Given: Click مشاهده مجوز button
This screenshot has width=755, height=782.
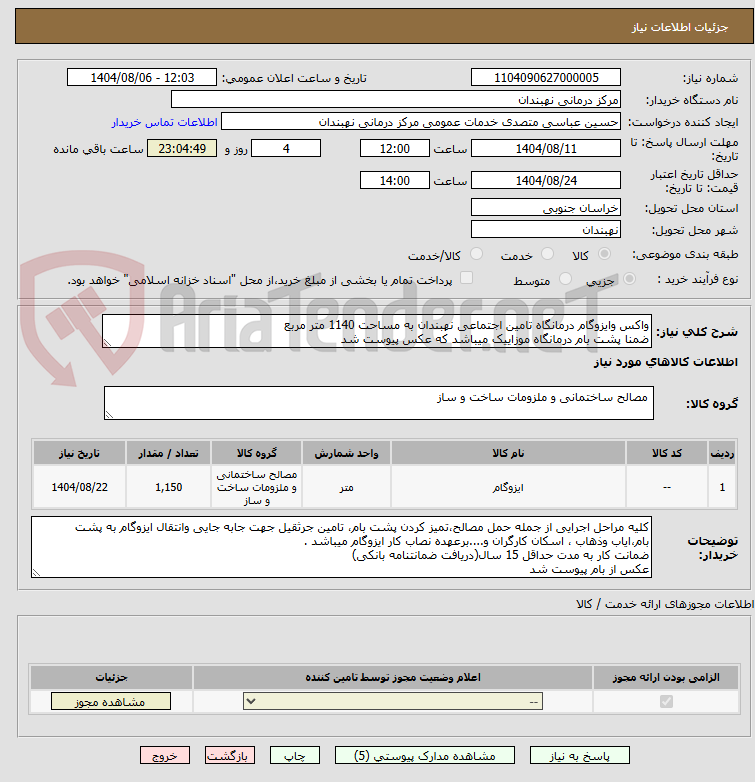Looking at the screenshot, I should pos(111,701).
